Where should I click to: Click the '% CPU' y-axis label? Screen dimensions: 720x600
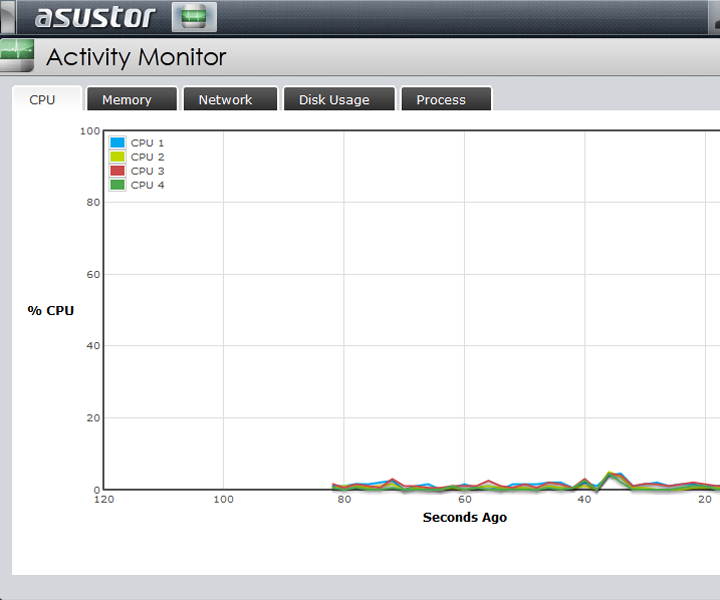[x=50, y=310]
